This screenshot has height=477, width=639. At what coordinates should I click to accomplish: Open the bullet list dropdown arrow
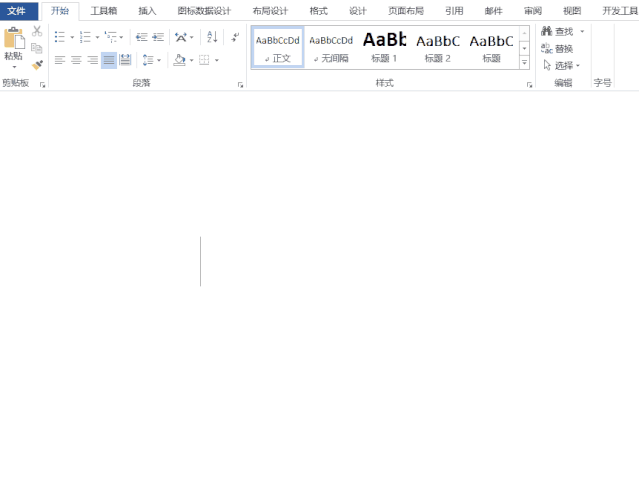tap(72, 38)
